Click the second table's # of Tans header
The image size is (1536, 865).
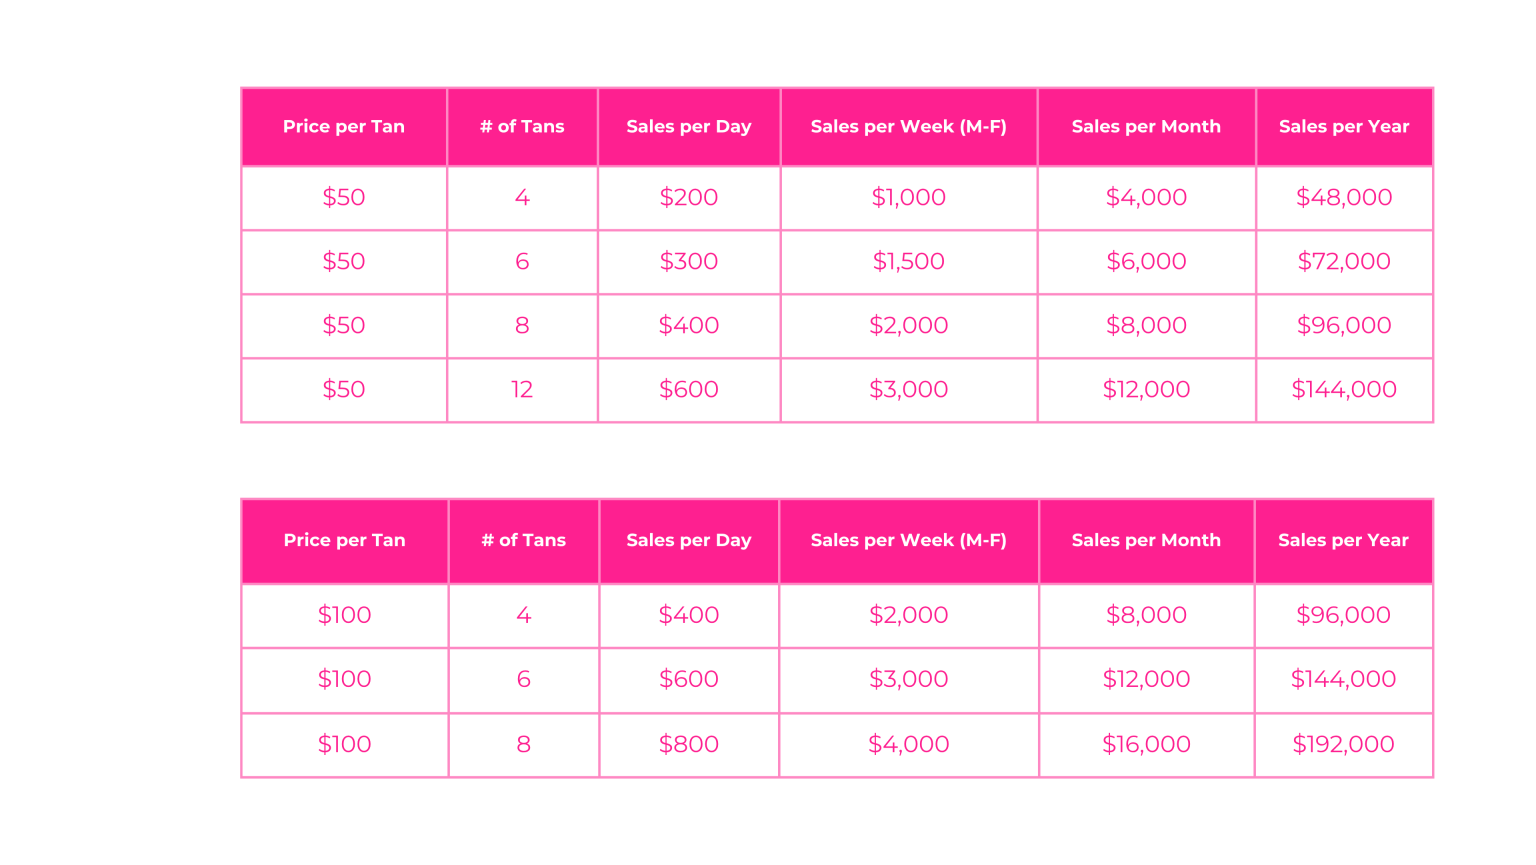[x=523, y=541]
